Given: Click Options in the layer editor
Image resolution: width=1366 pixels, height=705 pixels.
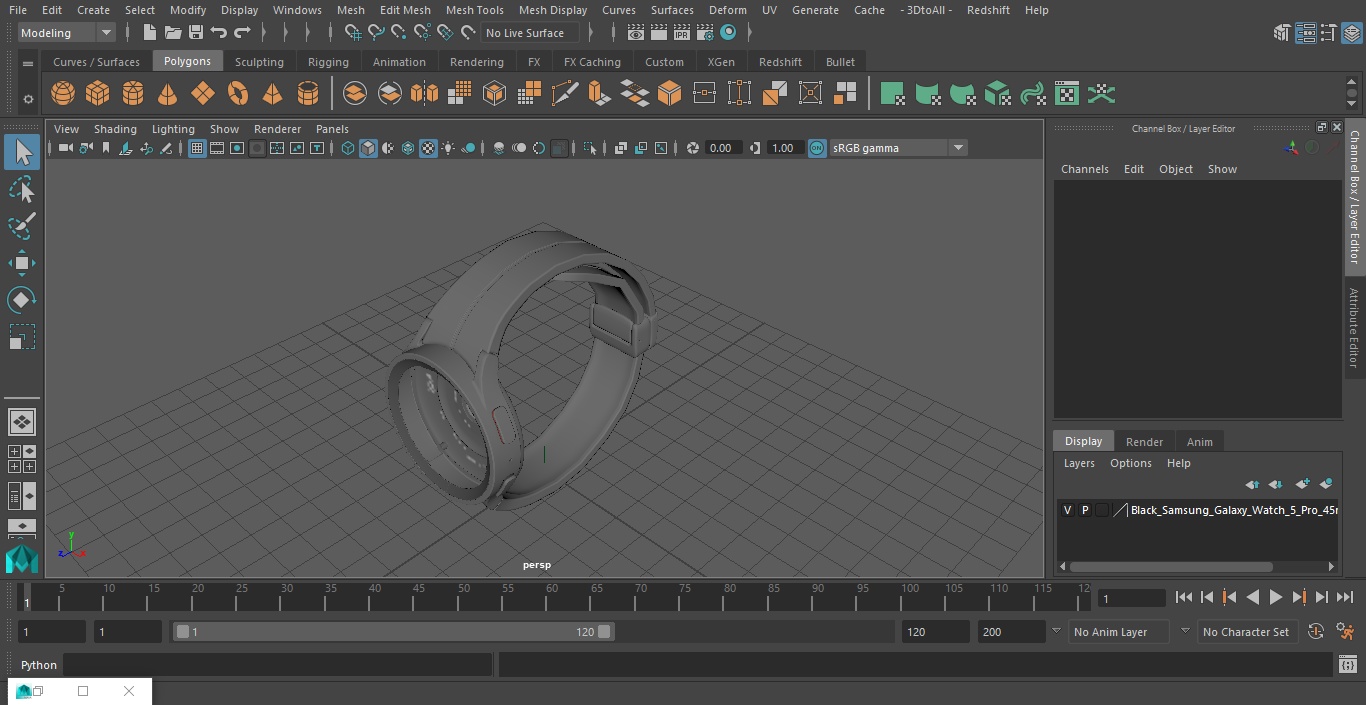Looking at the screenshot, I should pos(1130,463).
